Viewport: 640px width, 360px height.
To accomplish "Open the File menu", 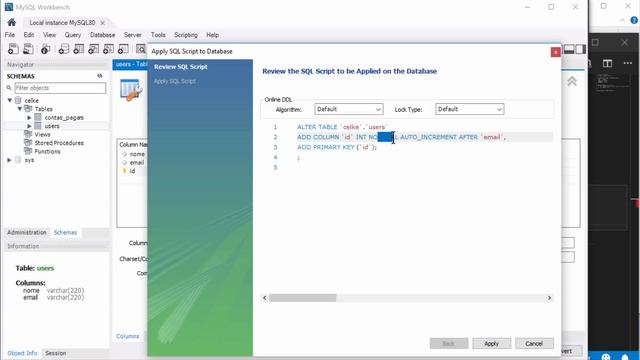I will (10, 35).
